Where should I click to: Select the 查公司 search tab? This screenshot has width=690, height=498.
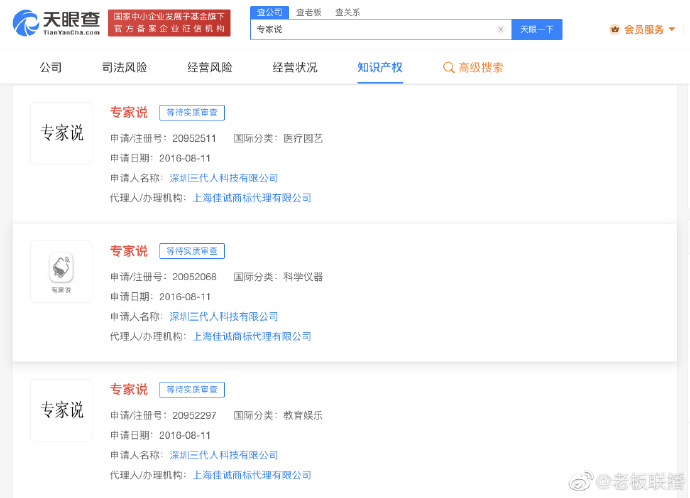pos(269,12)
